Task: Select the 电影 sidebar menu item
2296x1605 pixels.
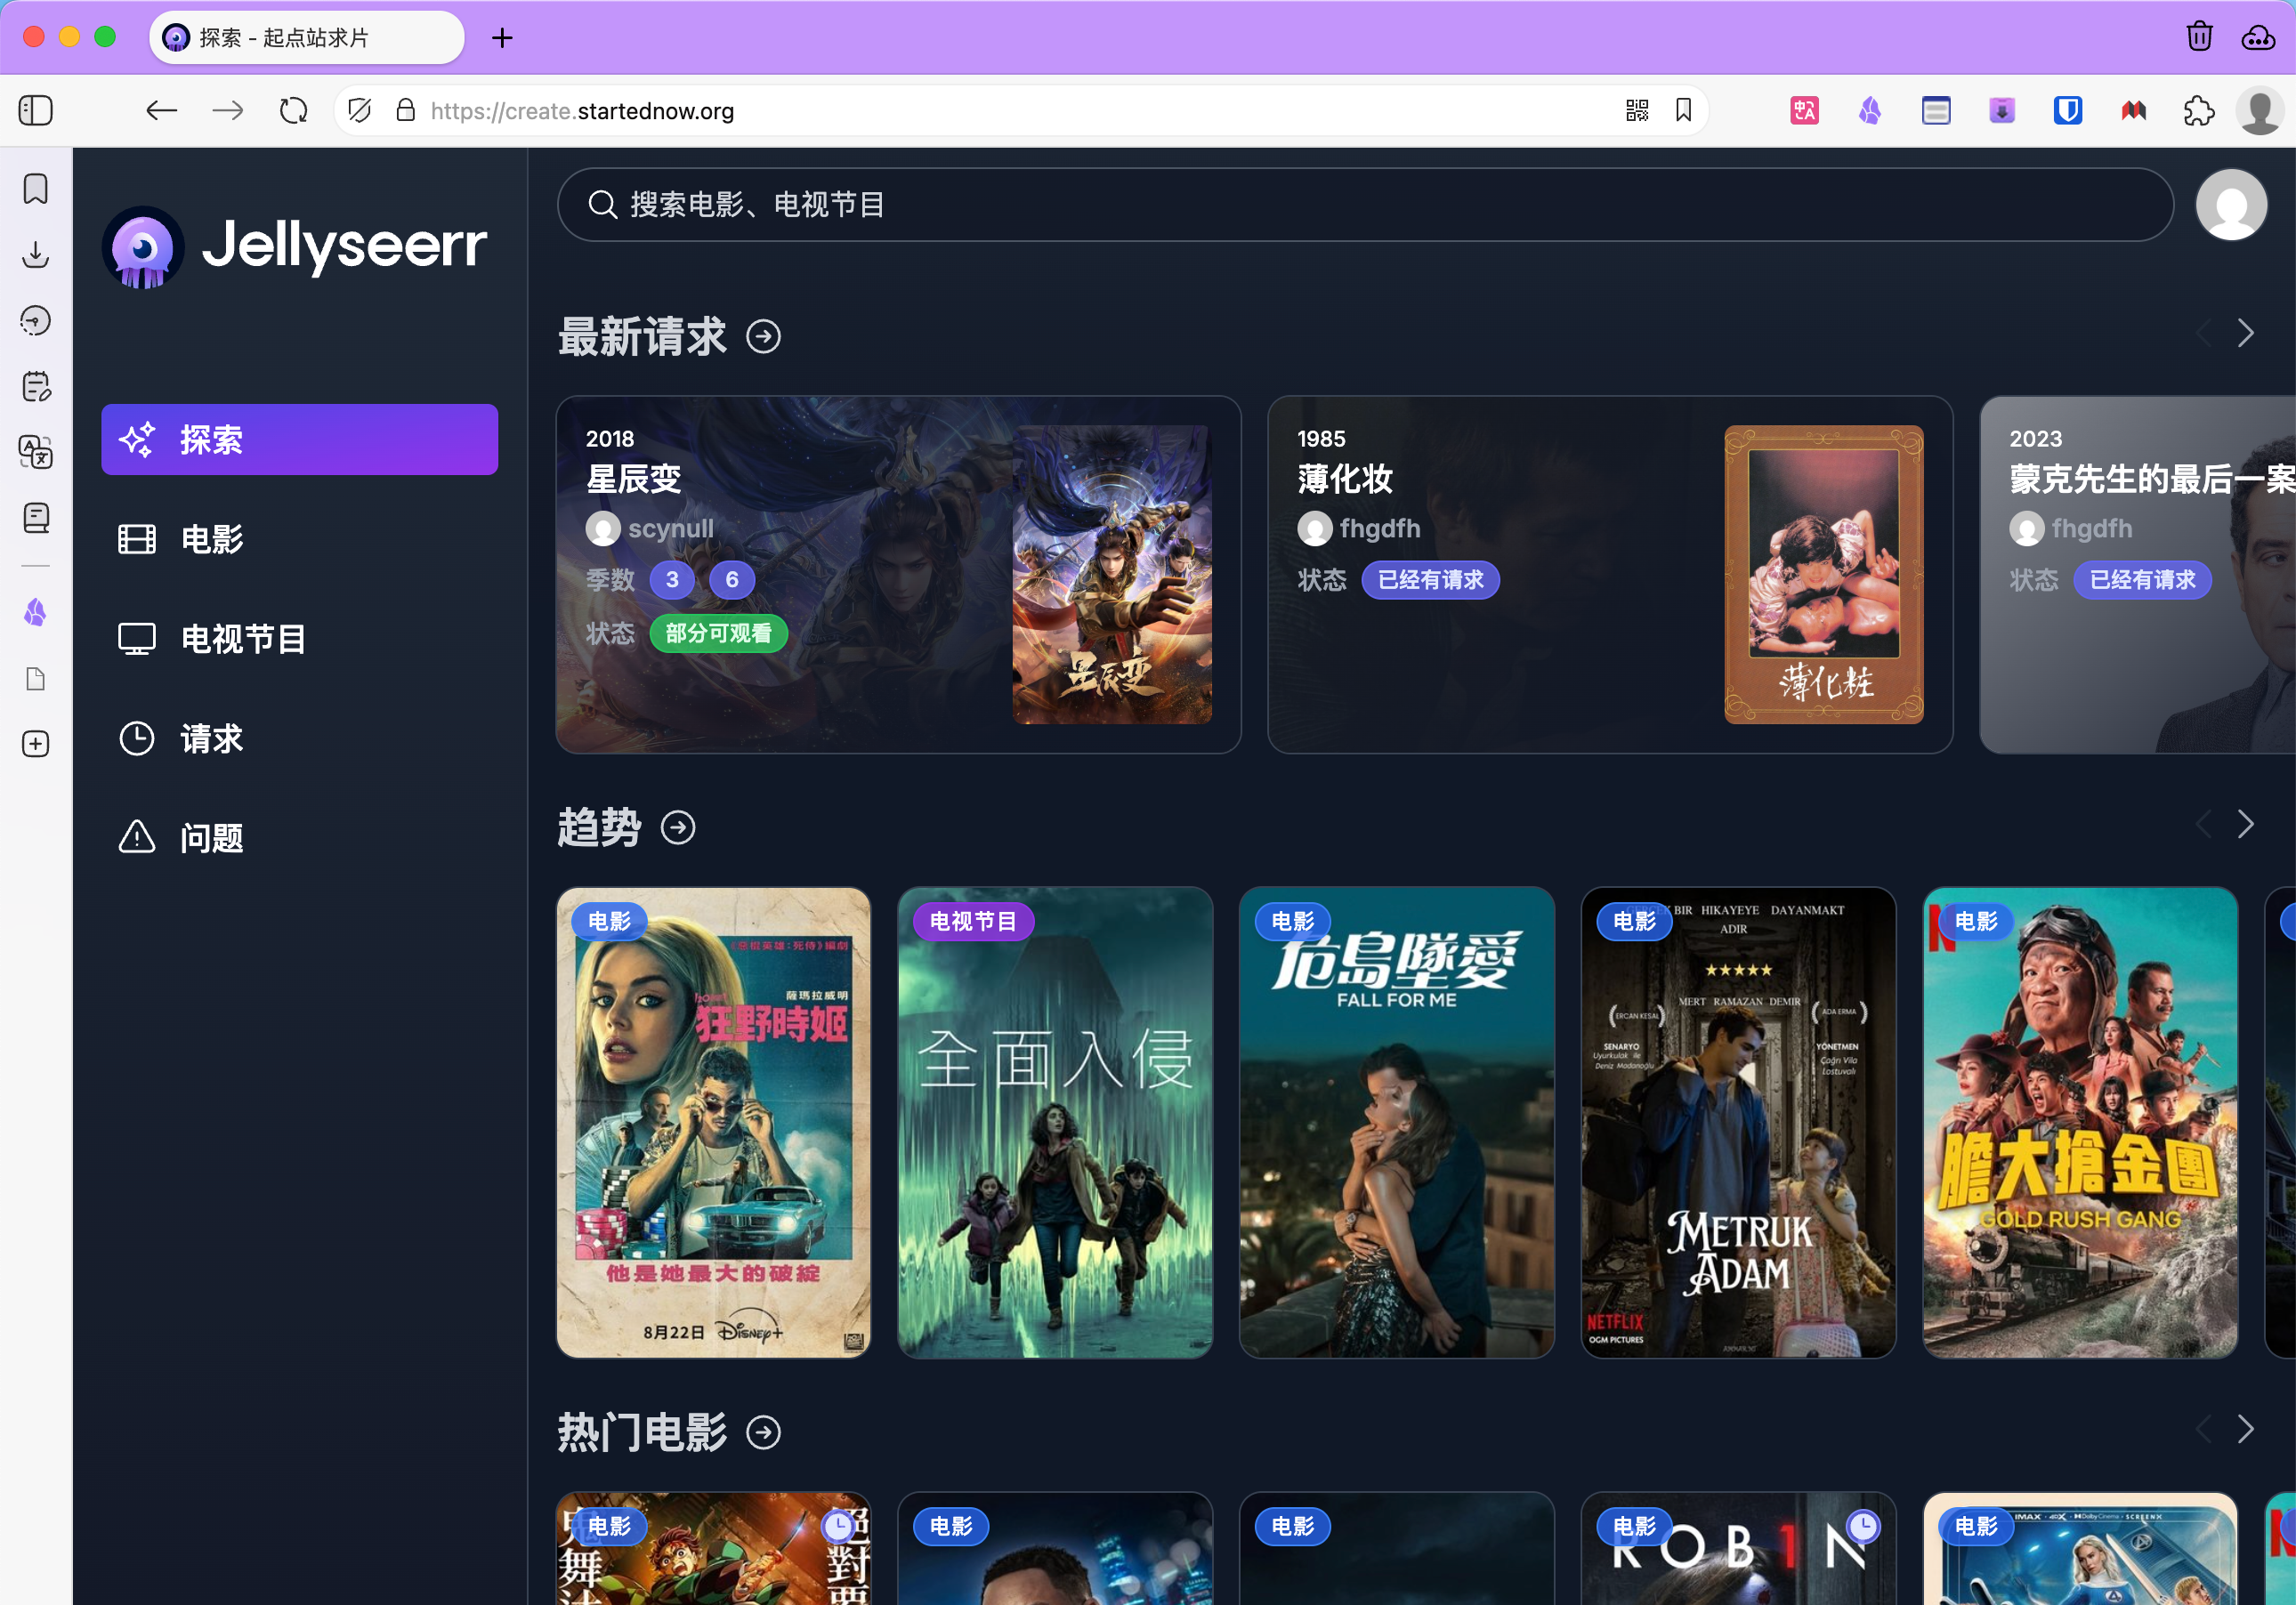Action: tap(300, 539)
